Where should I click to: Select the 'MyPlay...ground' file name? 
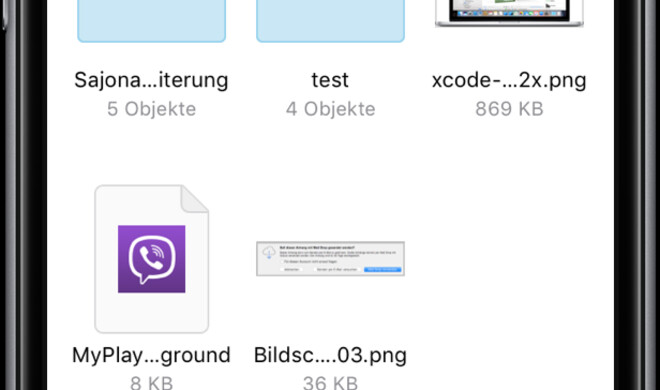tap(152, 356)
